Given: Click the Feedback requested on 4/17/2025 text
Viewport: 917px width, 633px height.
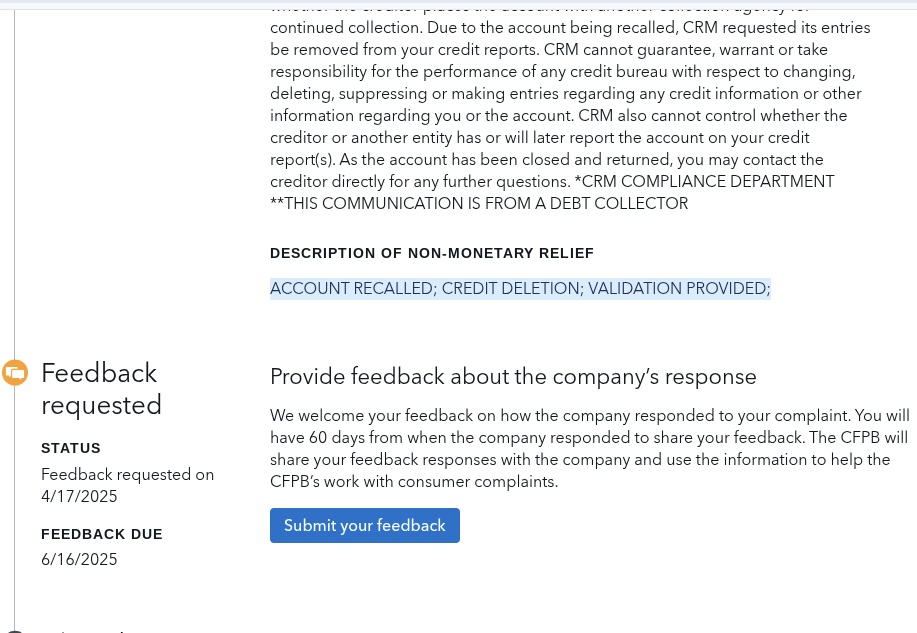Looking at the screenshot, I should click(127, 485).
